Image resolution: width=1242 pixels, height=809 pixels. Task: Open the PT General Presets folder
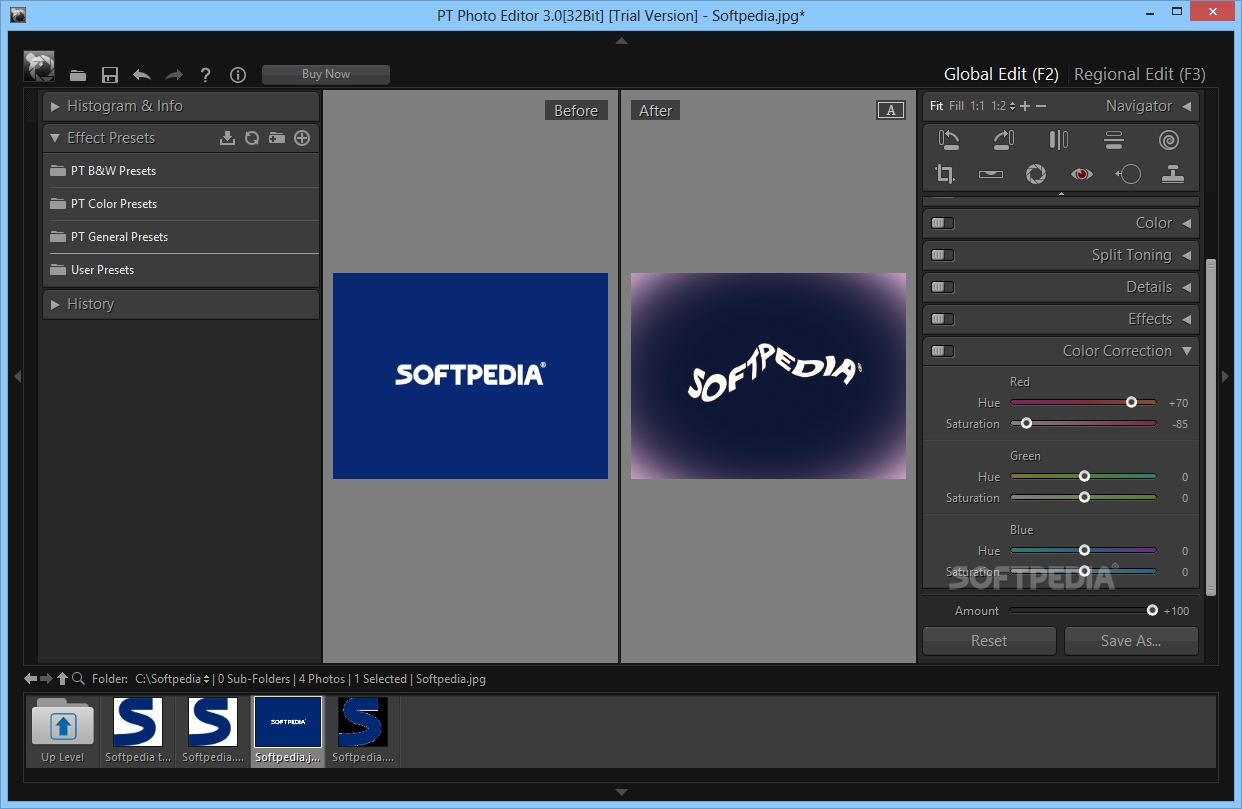[181, 237]
